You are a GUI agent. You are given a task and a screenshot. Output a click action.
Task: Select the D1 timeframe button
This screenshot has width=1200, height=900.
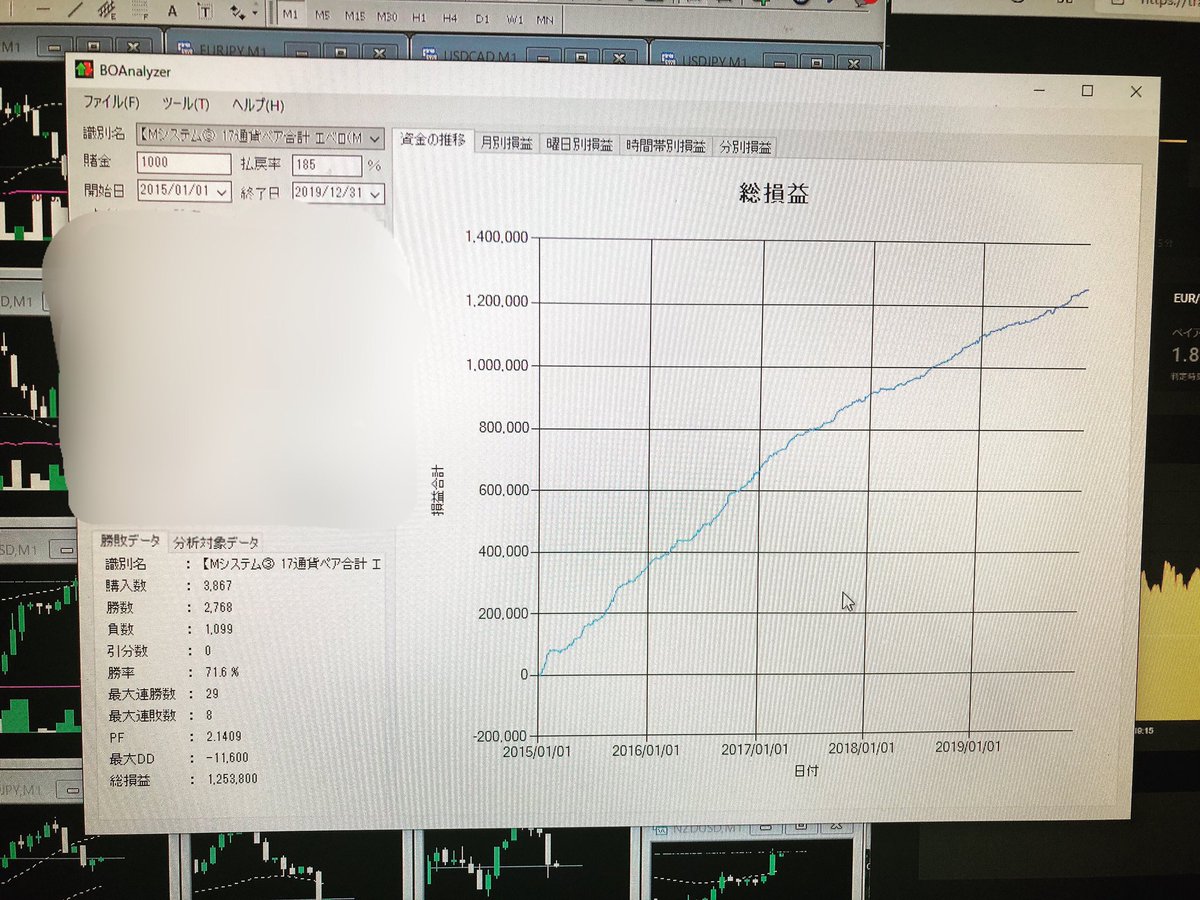tap(482, 19)
